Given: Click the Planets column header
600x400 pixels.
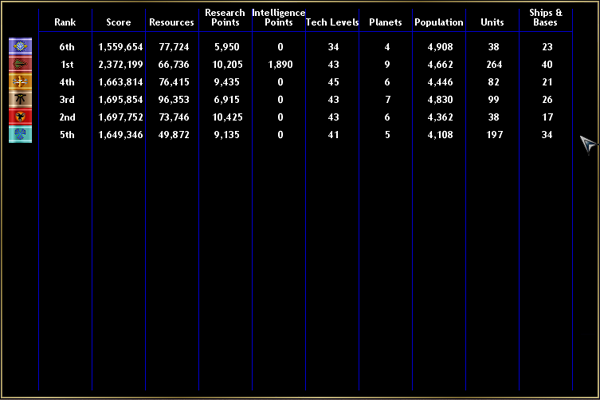Looking at the screenshot, I should 386,22.
